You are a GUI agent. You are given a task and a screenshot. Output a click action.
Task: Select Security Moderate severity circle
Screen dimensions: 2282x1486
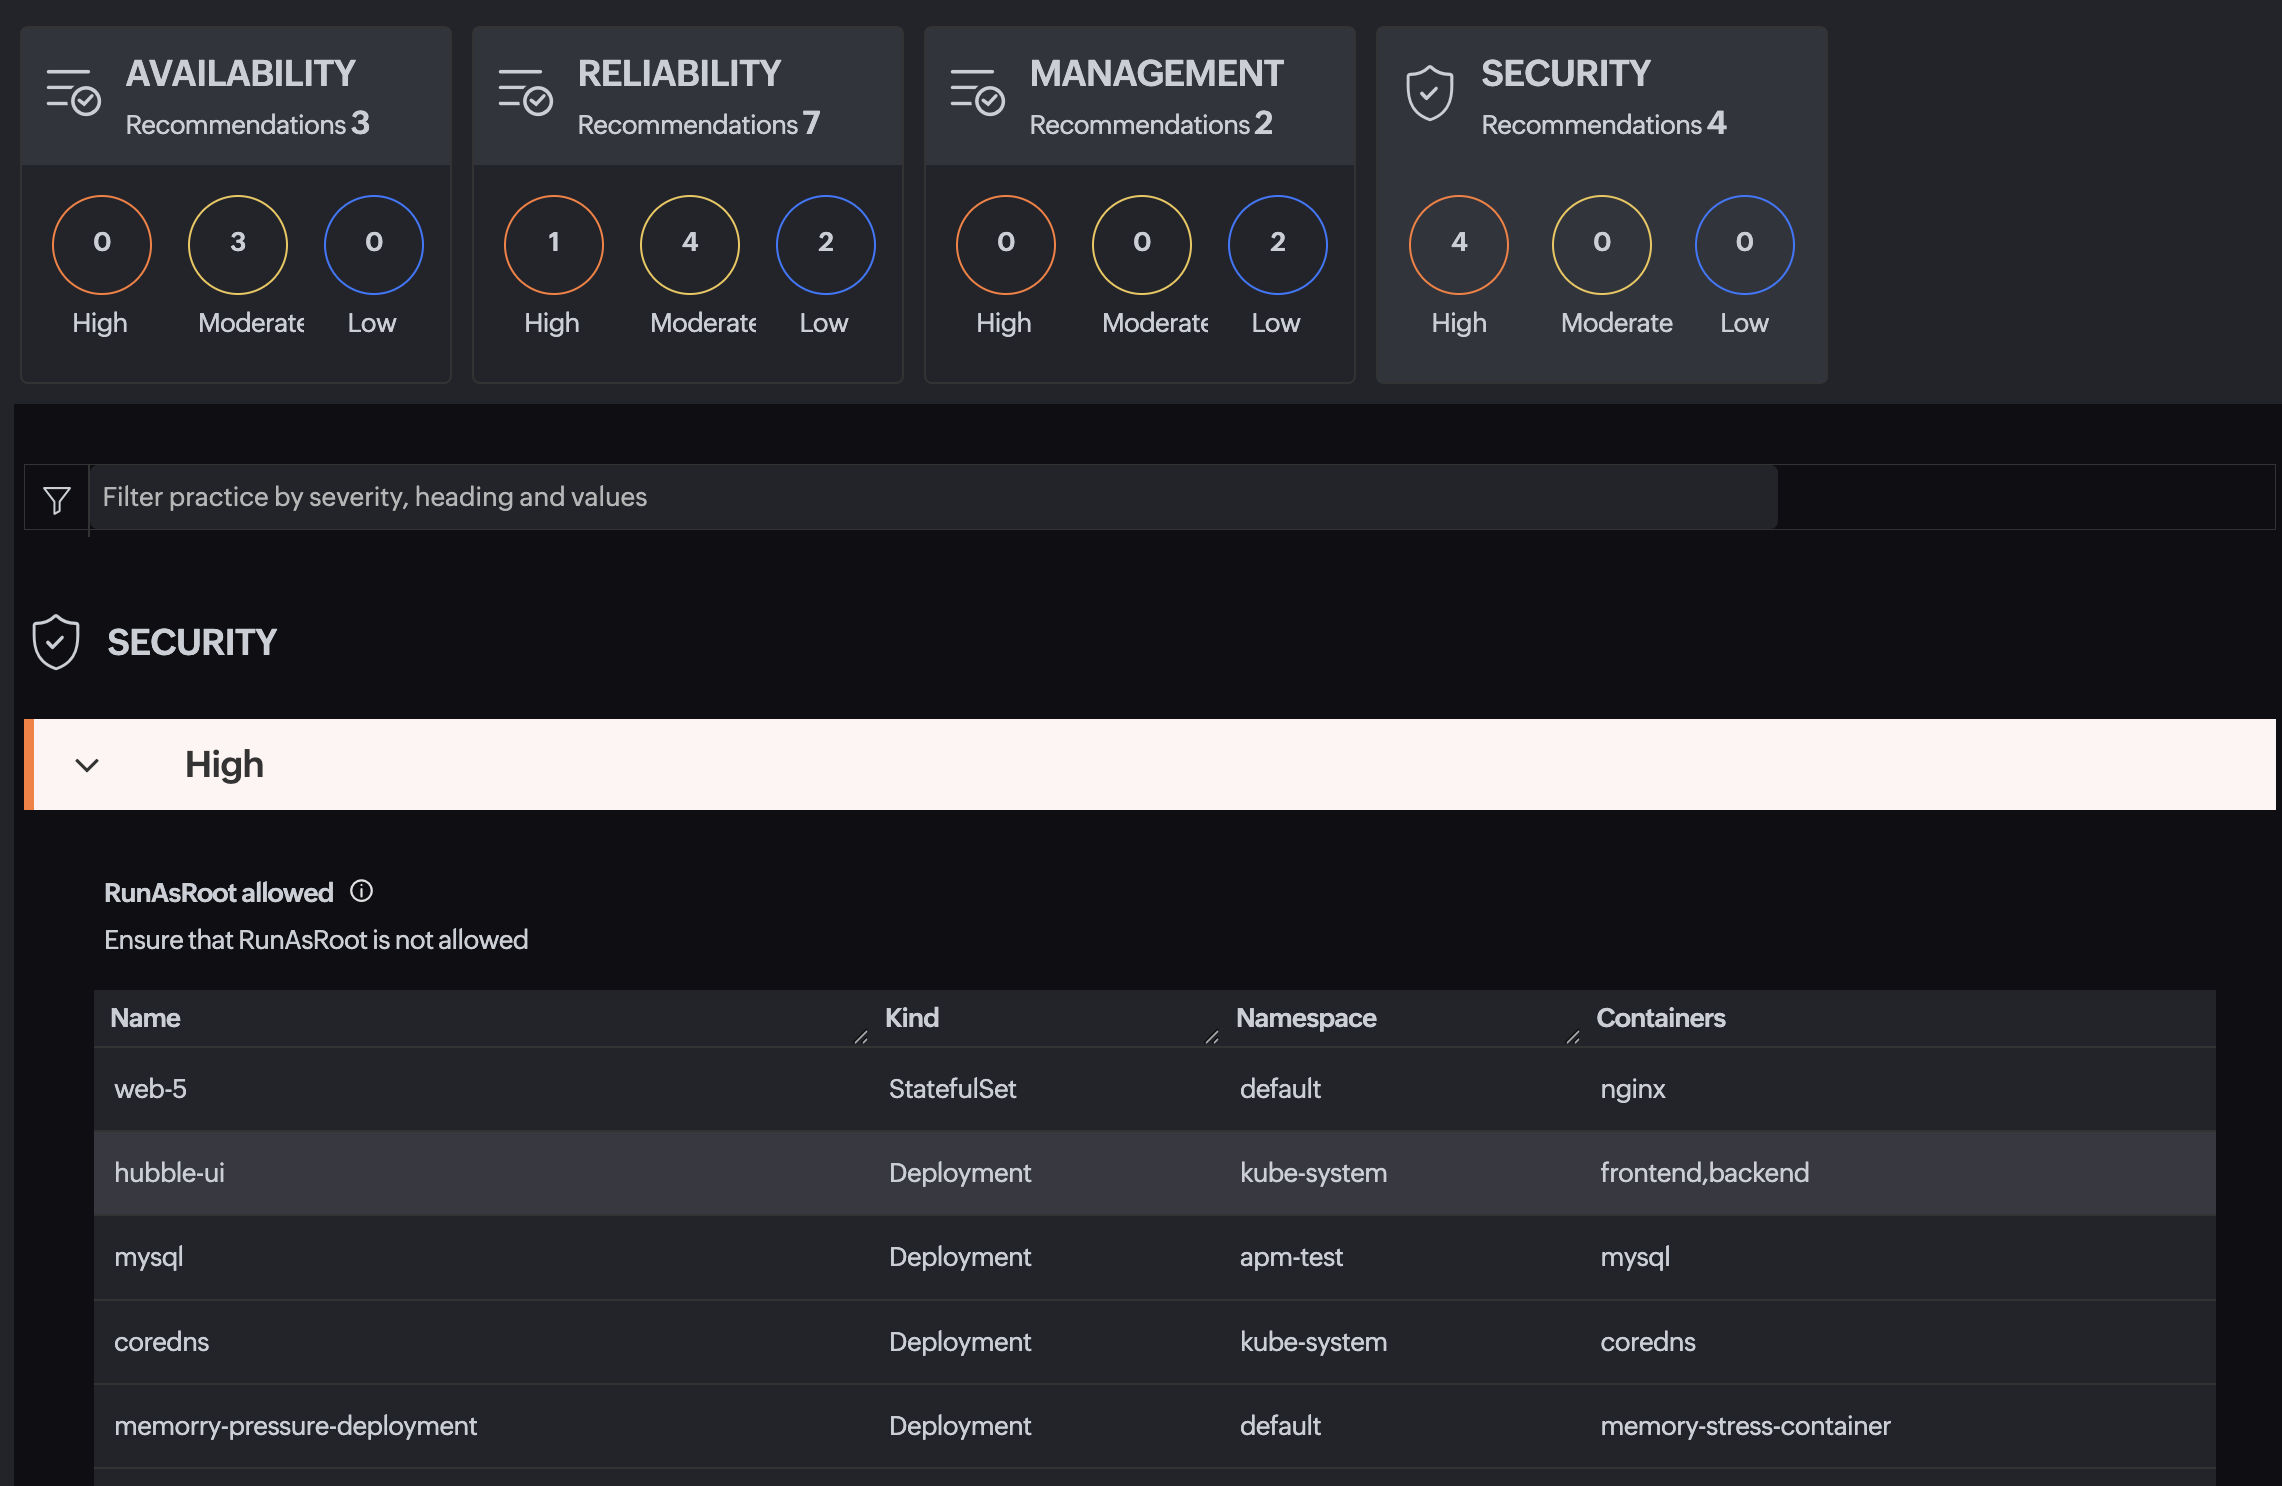(1602, 244)
